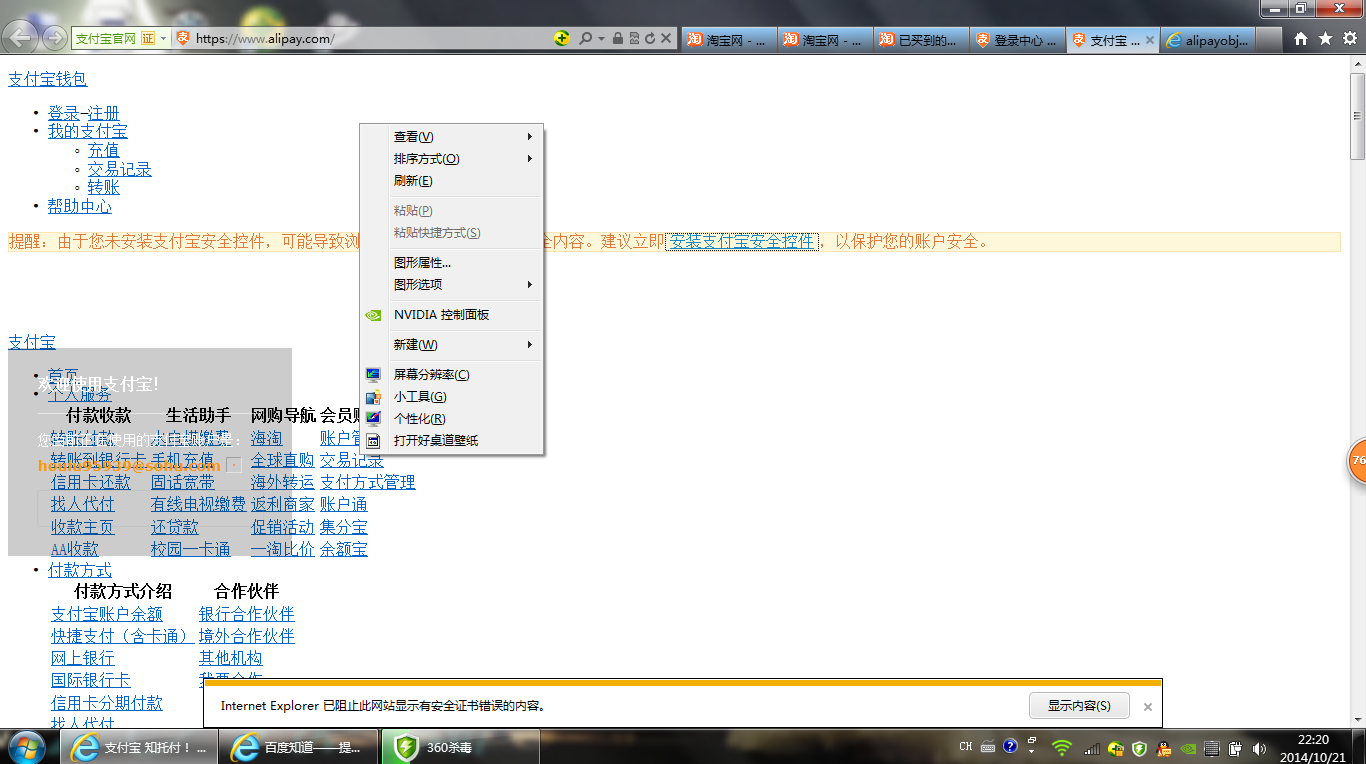Viewport: 1366px width, 764px height.
Task: Click the 安装支付宝安全控件 link
Action: coord(743,241)
